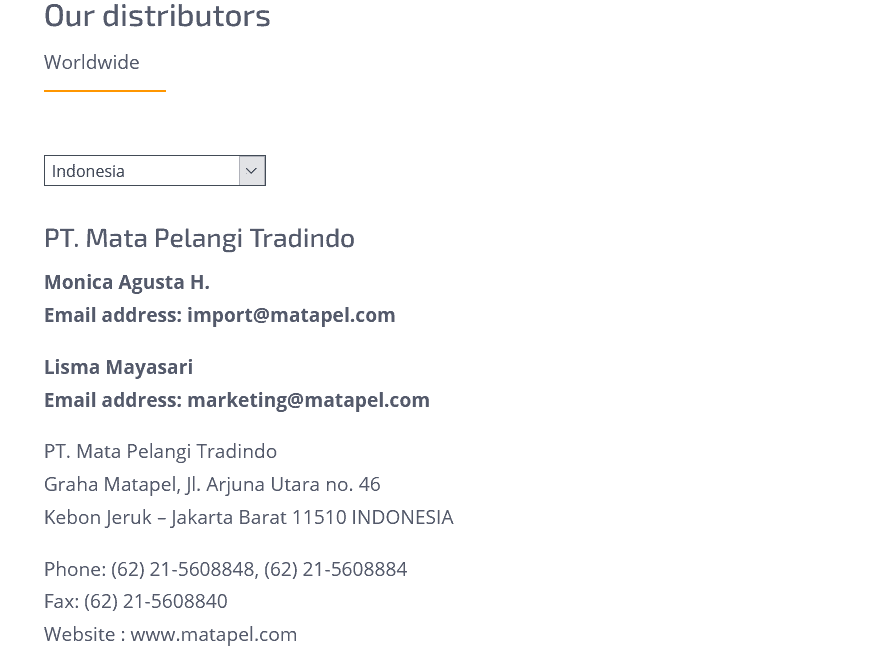Viewport: 894px width, 653px height.
Task: Click the contact name Monica Agusta H.
Action: point(126,282)
